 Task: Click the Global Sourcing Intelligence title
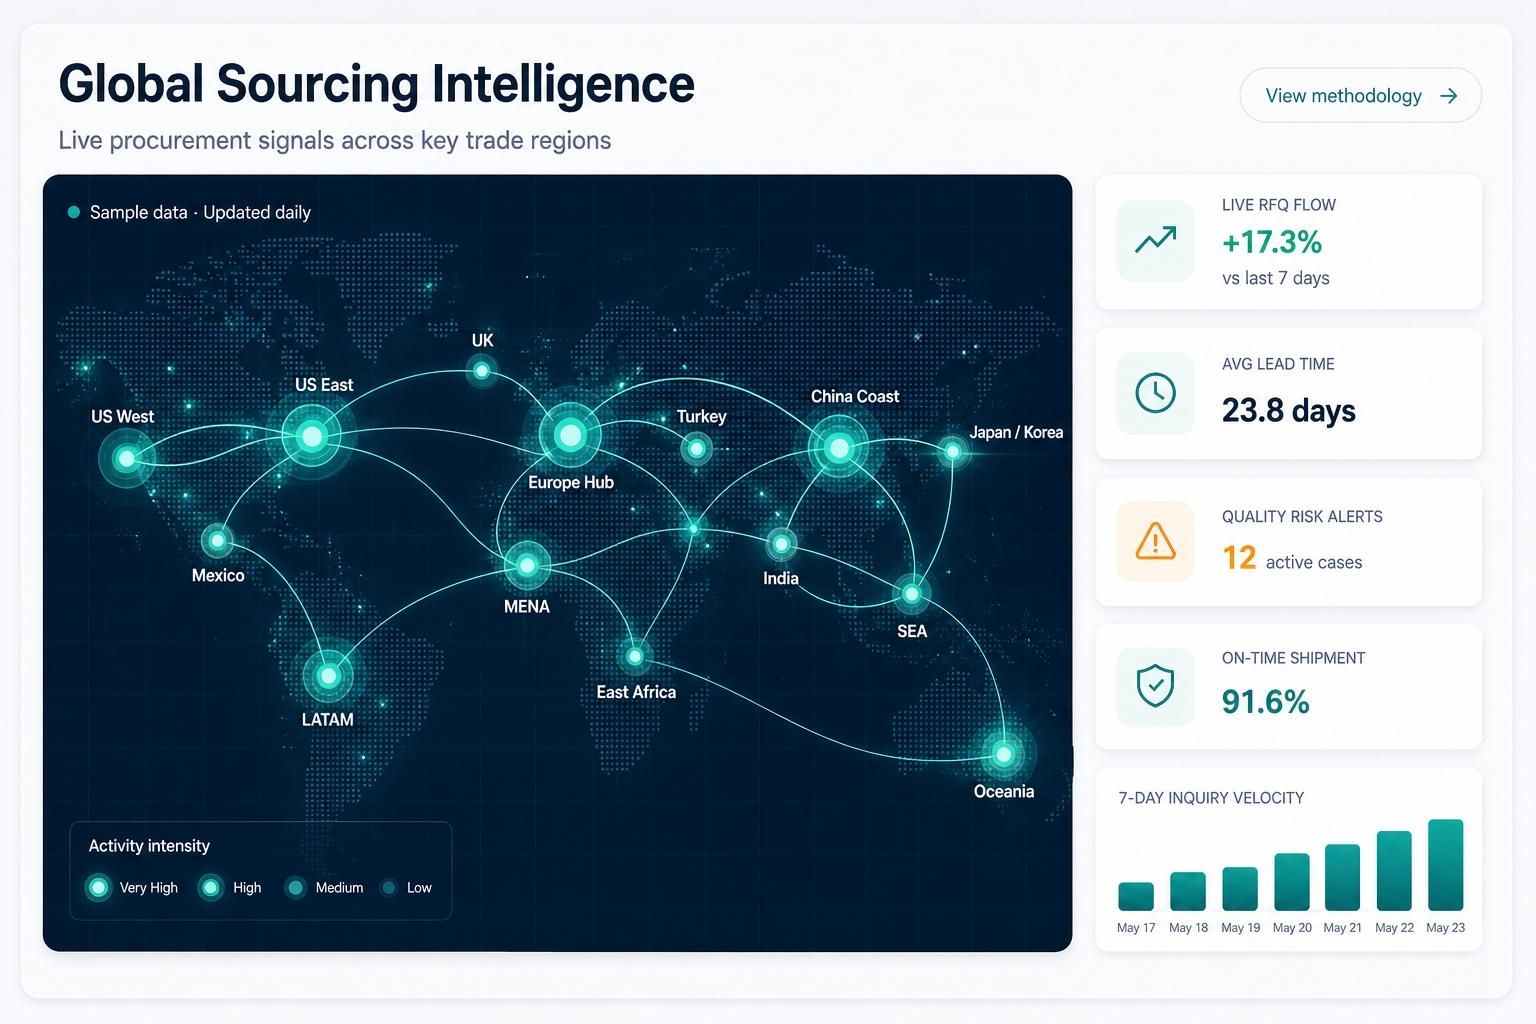[x=376, y=84]
